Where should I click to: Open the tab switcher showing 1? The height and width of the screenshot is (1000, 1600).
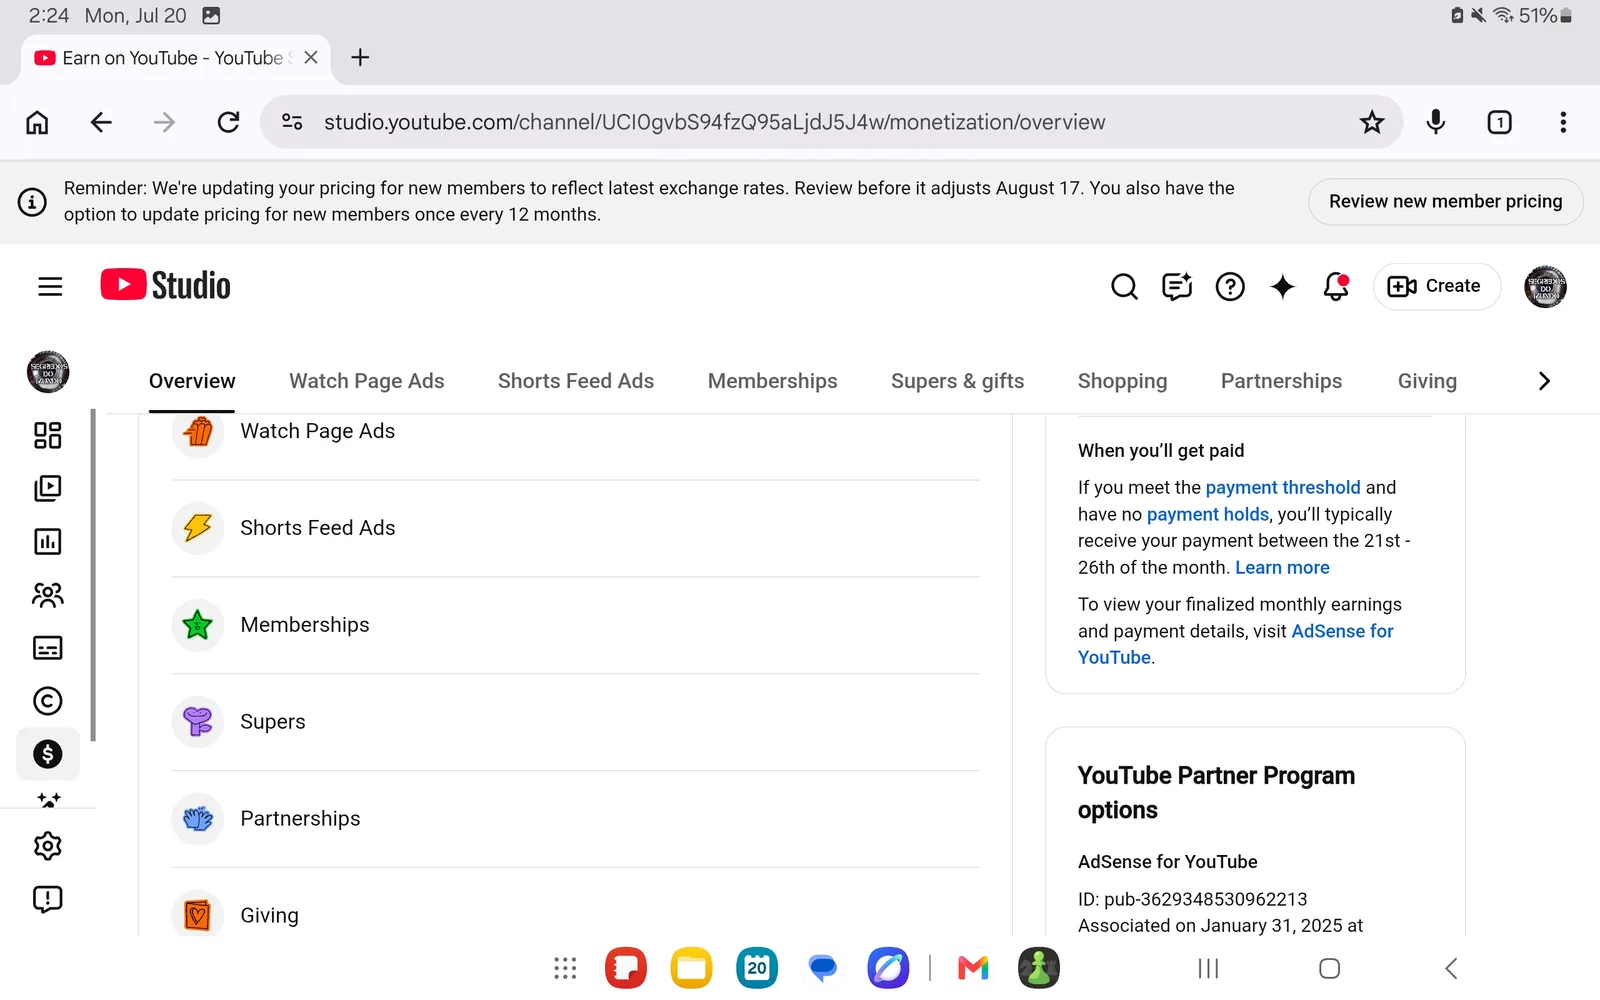tap(1499, 122)
